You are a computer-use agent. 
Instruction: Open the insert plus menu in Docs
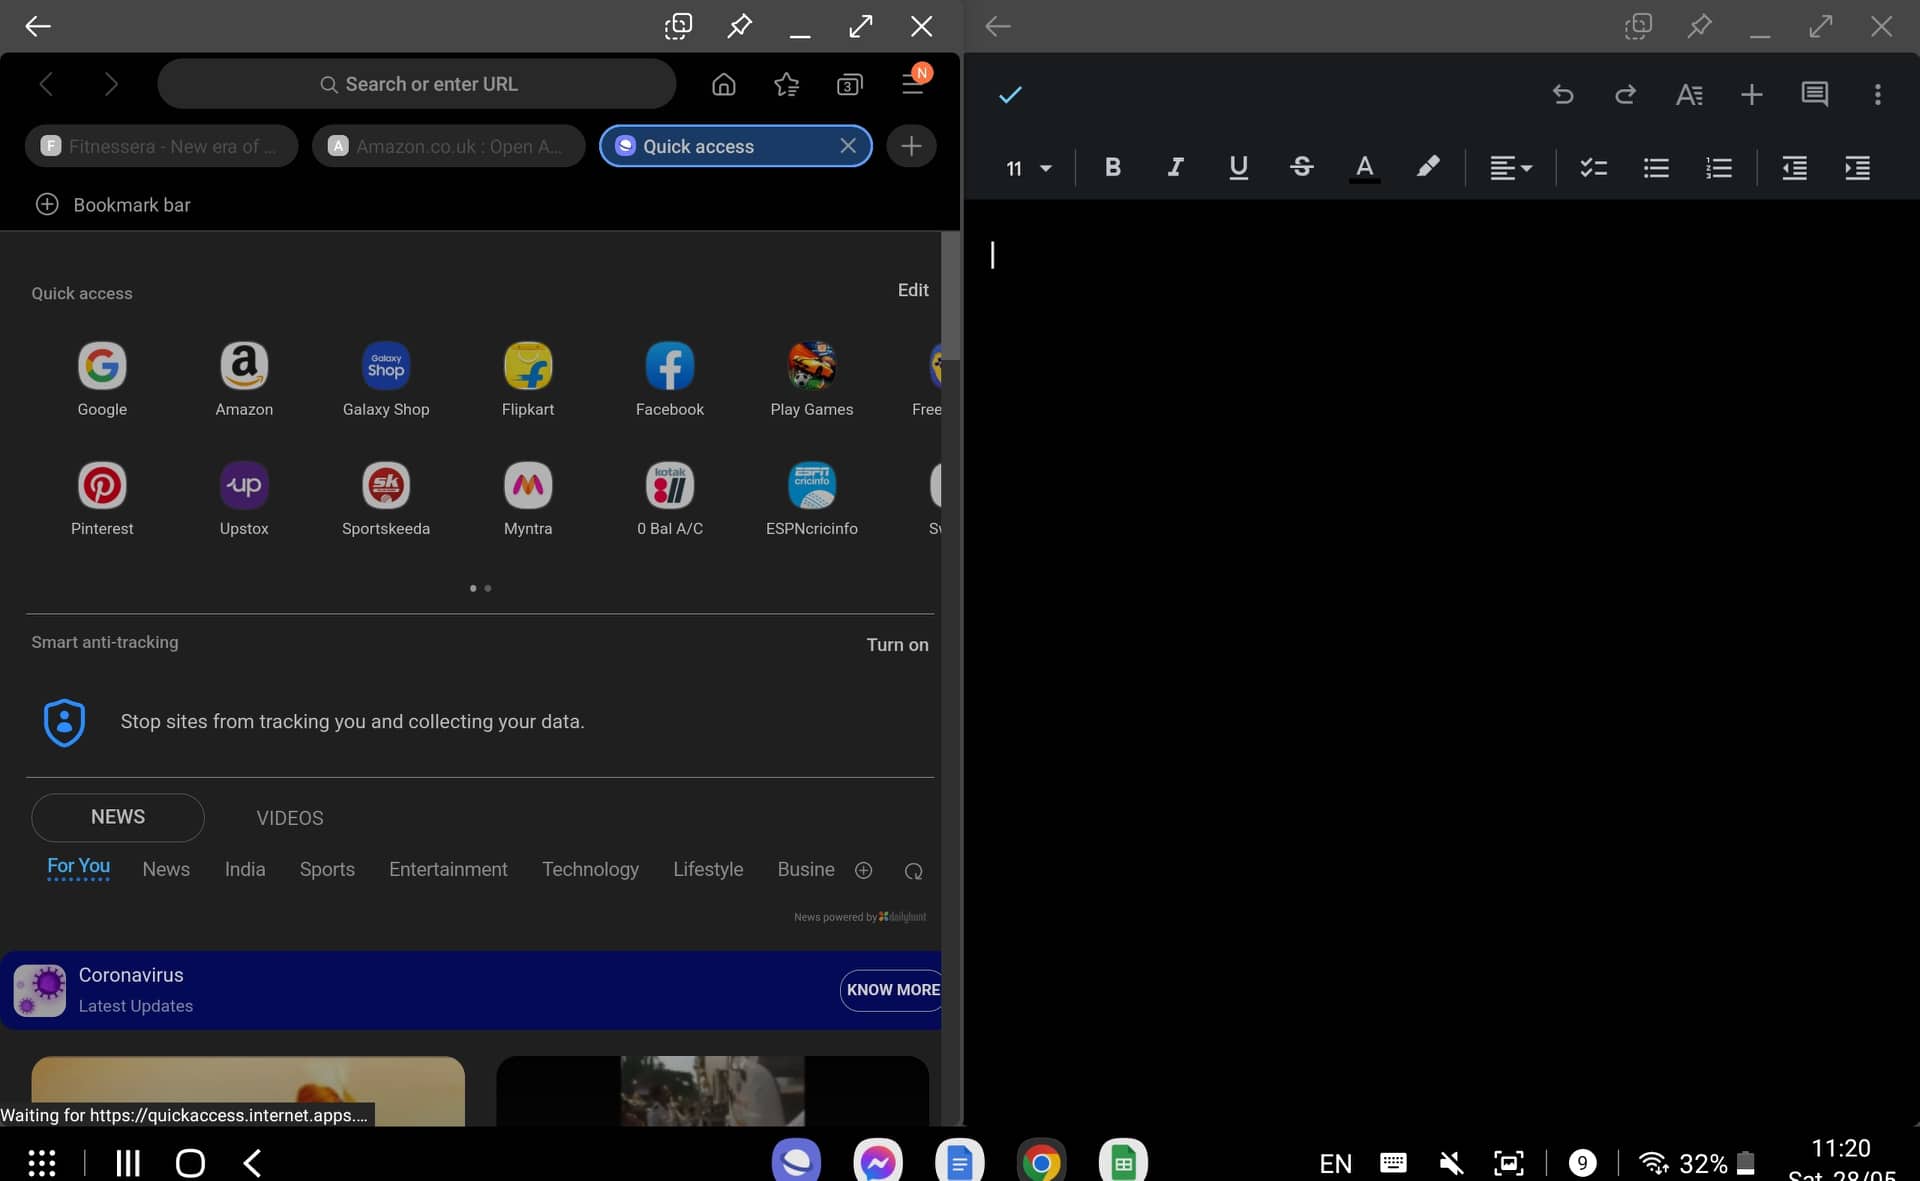click(1751, 94)
